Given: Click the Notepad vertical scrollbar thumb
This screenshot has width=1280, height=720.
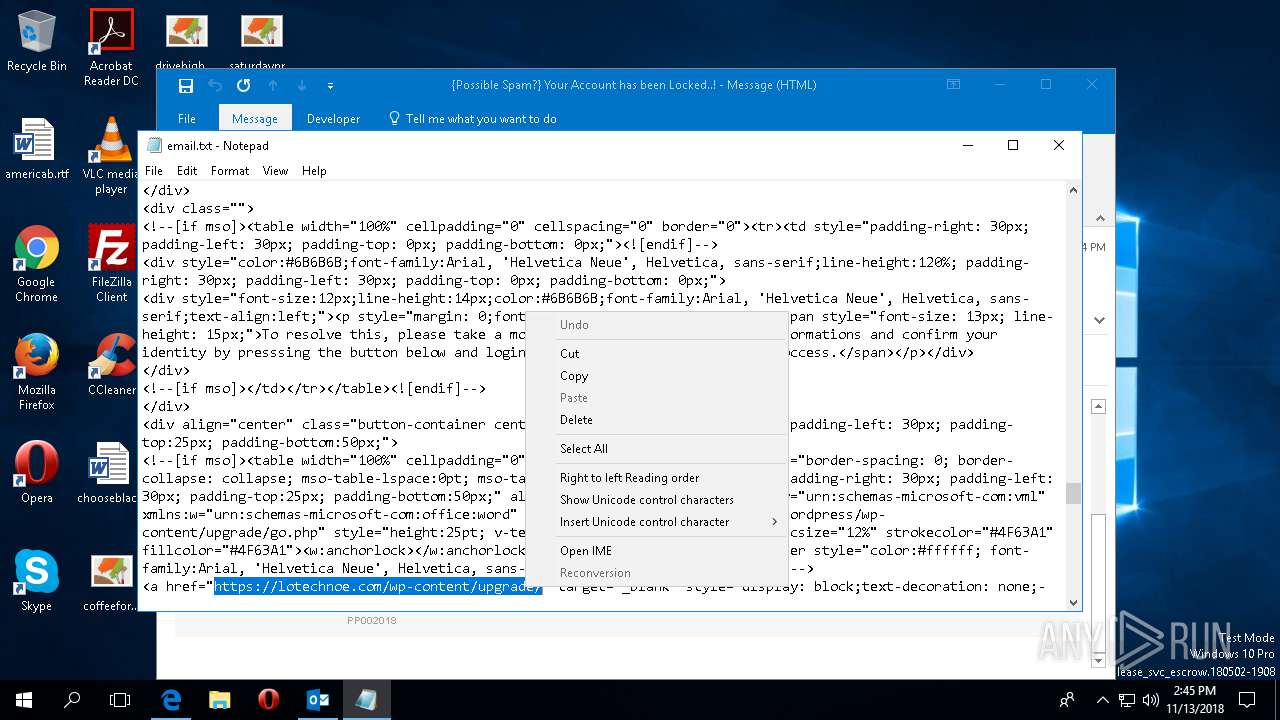Looking at the screenshot, I should [x=1073, y=493].
